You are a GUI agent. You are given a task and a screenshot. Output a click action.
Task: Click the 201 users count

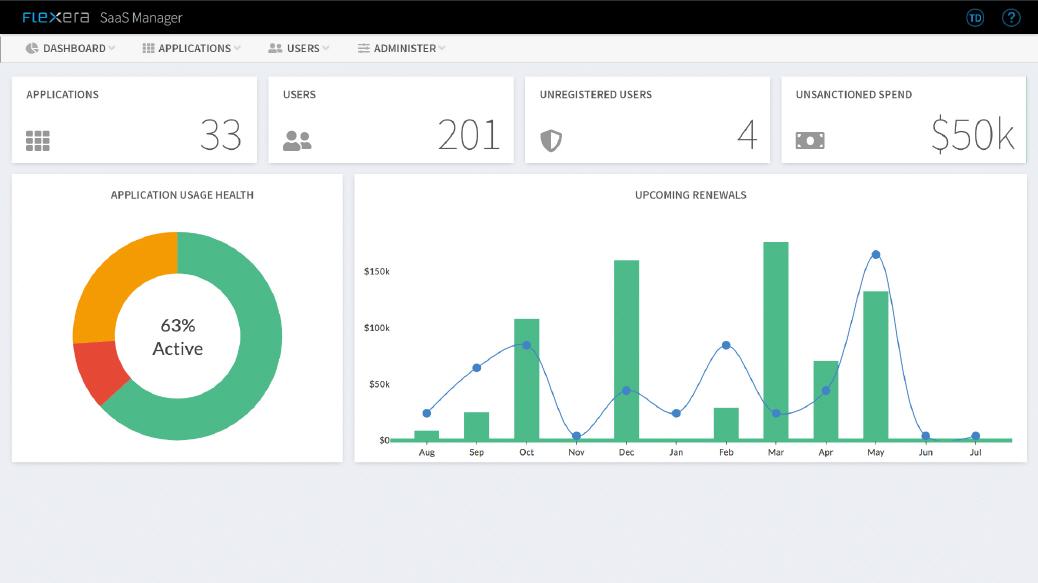468,135
